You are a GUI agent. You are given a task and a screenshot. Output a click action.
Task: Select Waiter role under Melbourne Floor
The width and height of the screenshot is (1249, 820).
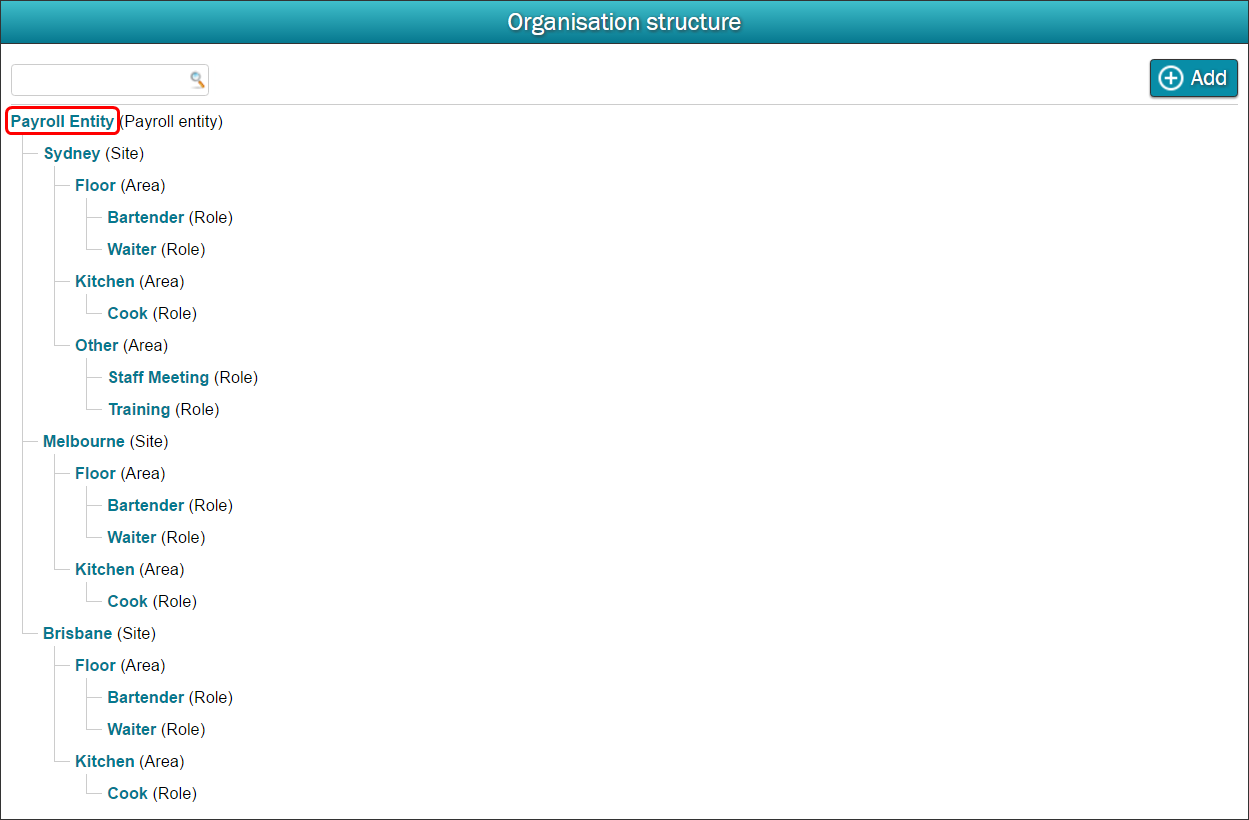coord(132,537)
